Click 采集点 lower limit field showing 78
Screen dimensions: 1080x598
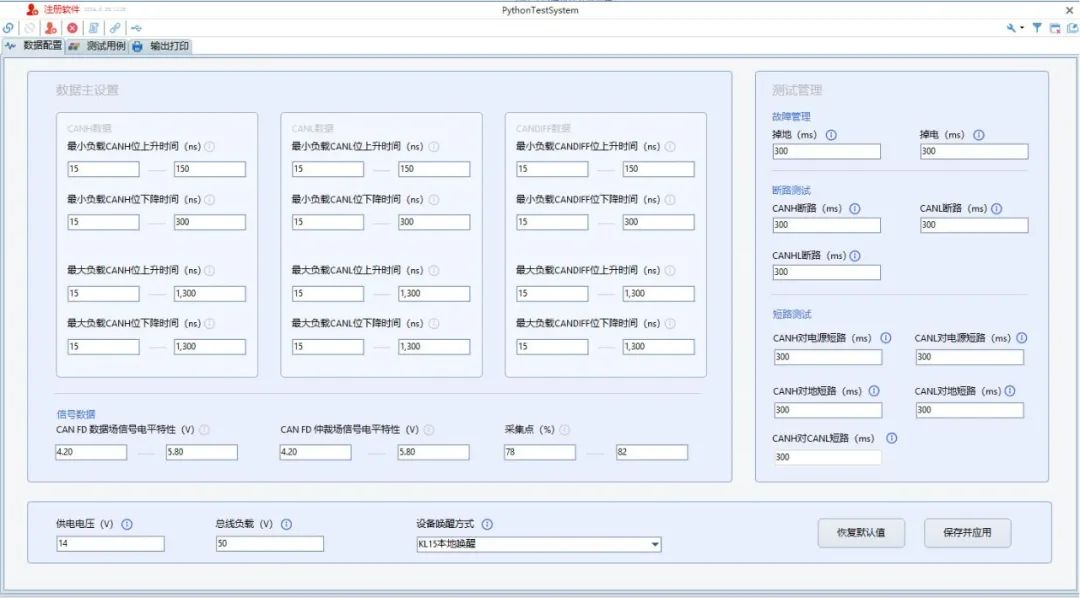539,453
